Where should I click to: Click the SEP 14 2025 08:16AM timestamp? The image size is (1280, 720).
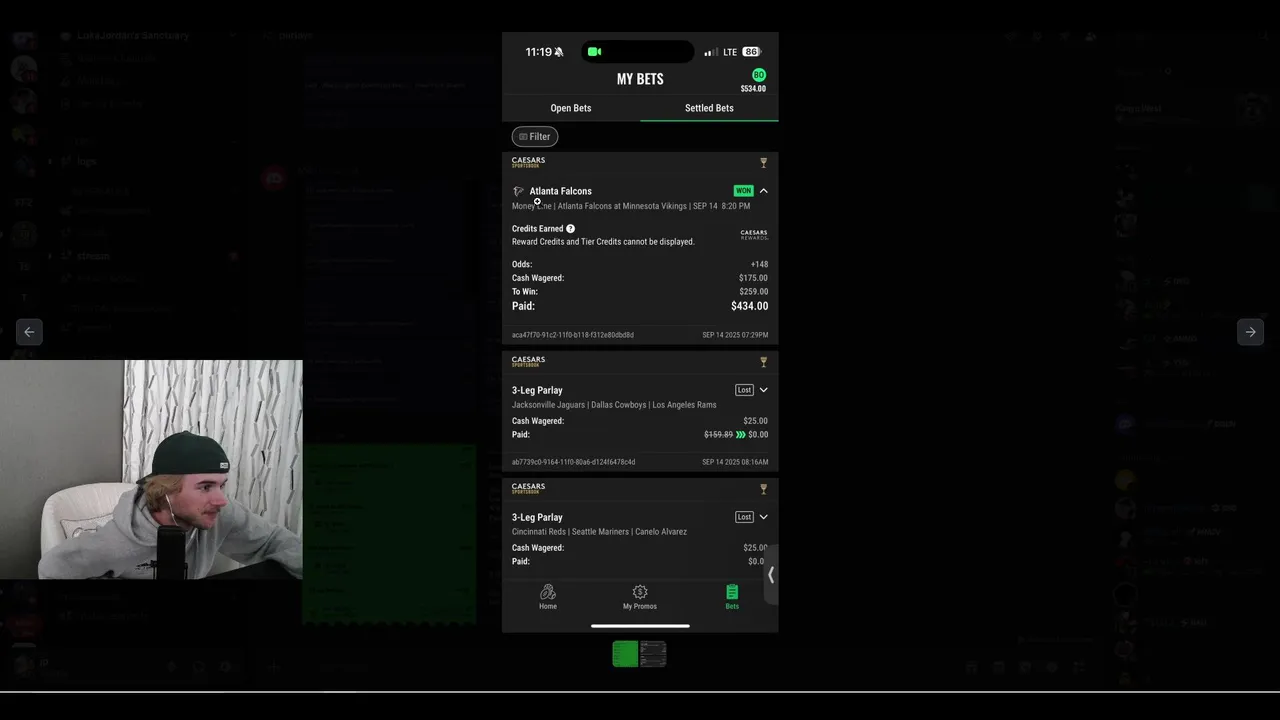tap(735, 462)
